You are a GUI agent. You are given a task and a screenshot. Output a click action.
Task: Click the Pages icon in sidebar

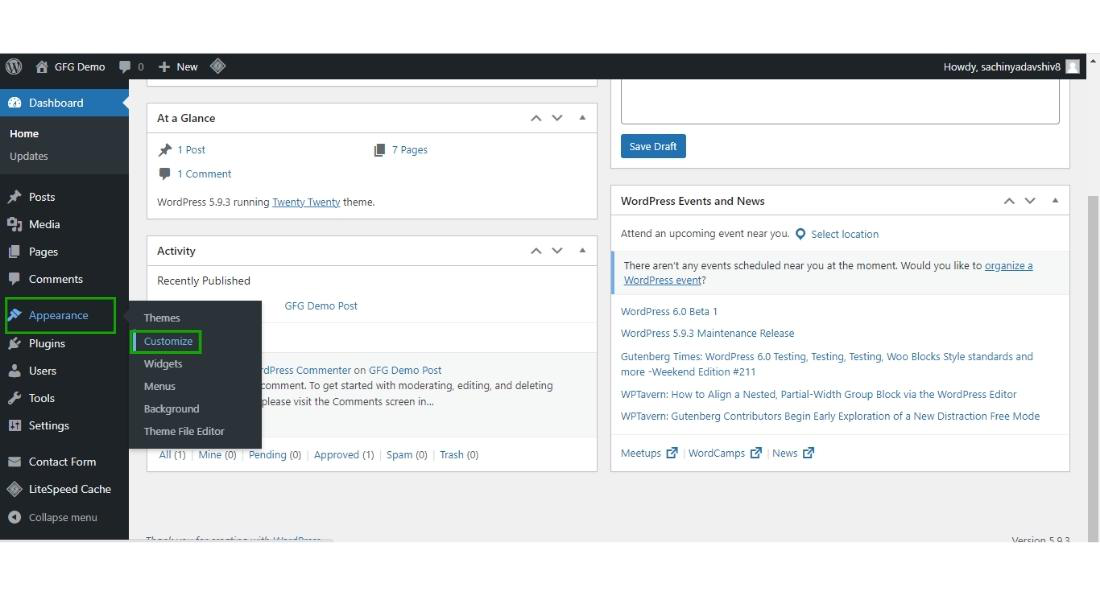point(15,251)
